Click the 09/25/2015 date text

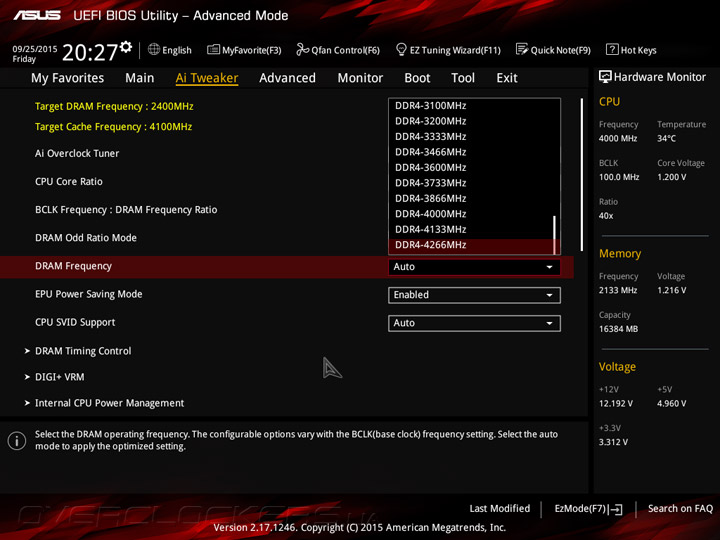point(34,49)
